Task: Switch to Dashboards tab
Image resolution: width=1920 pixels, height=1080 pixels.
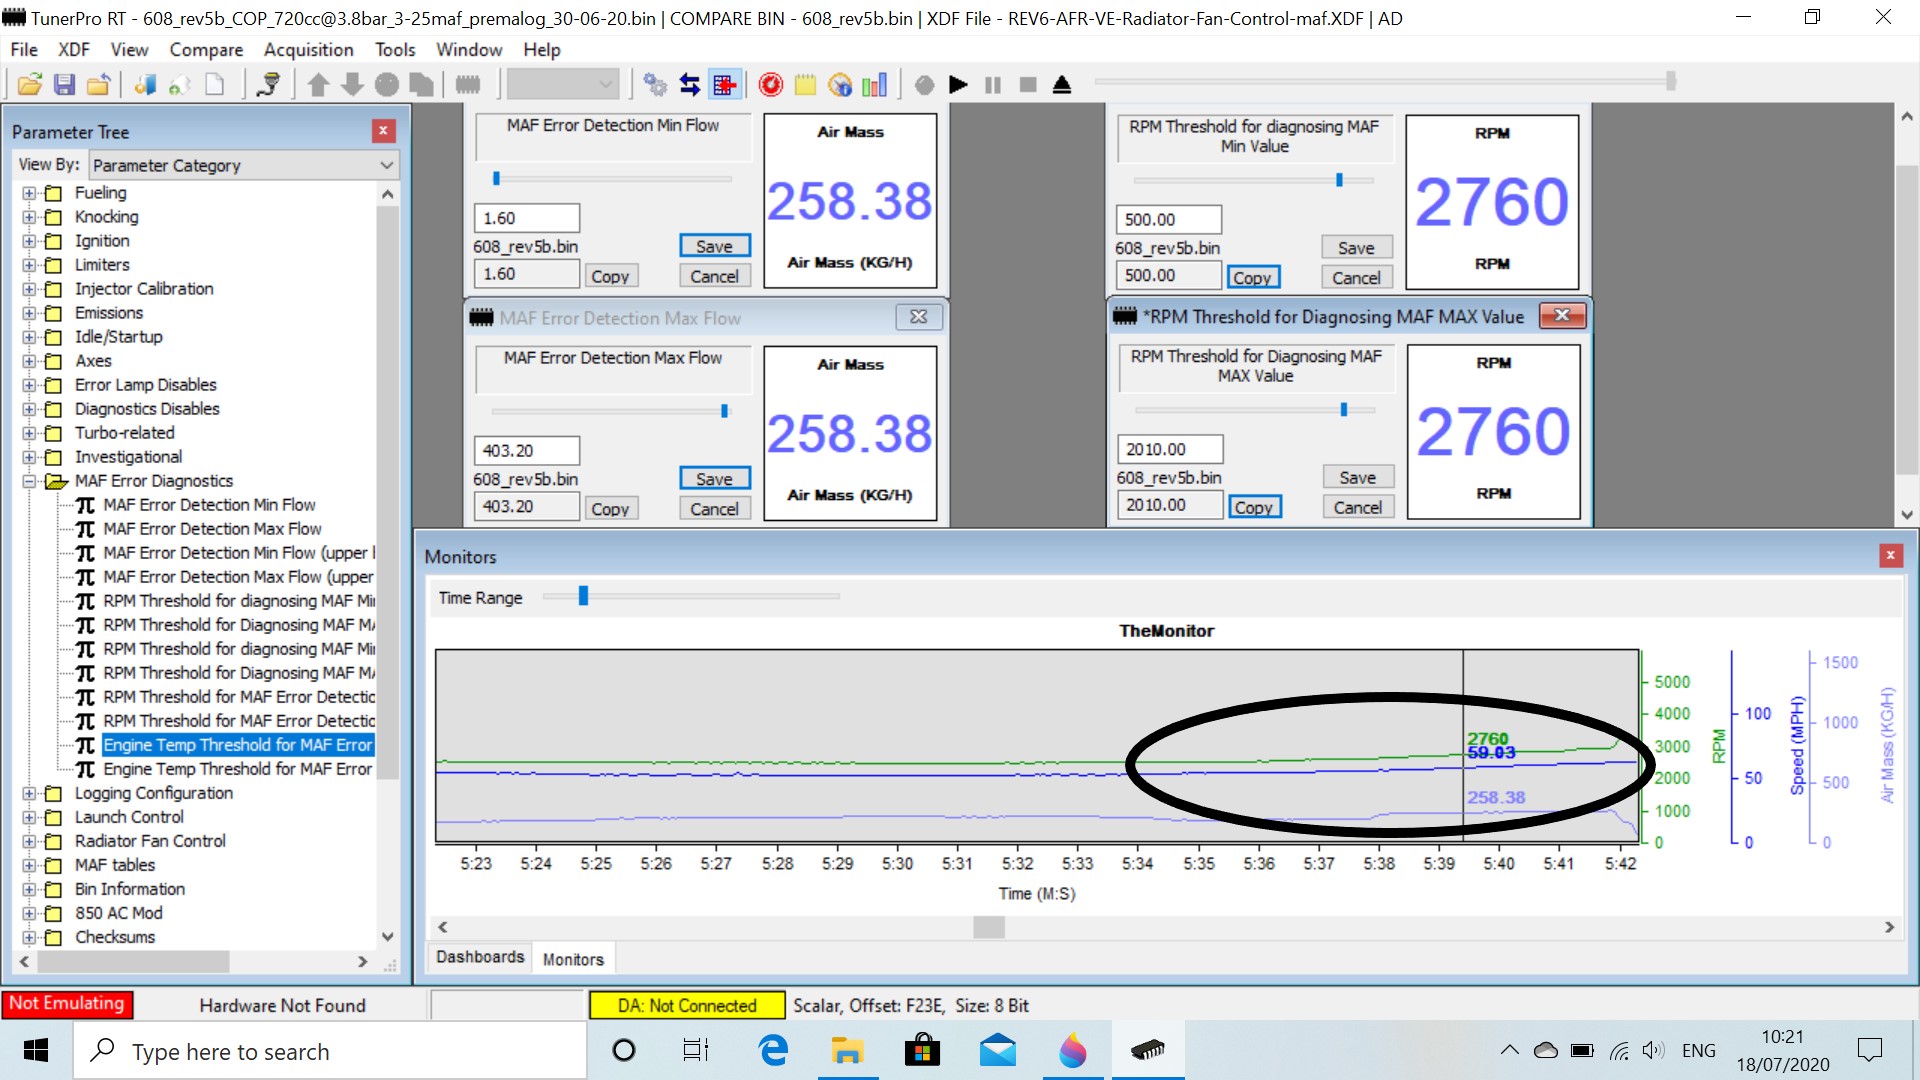Action: point(481,959)
